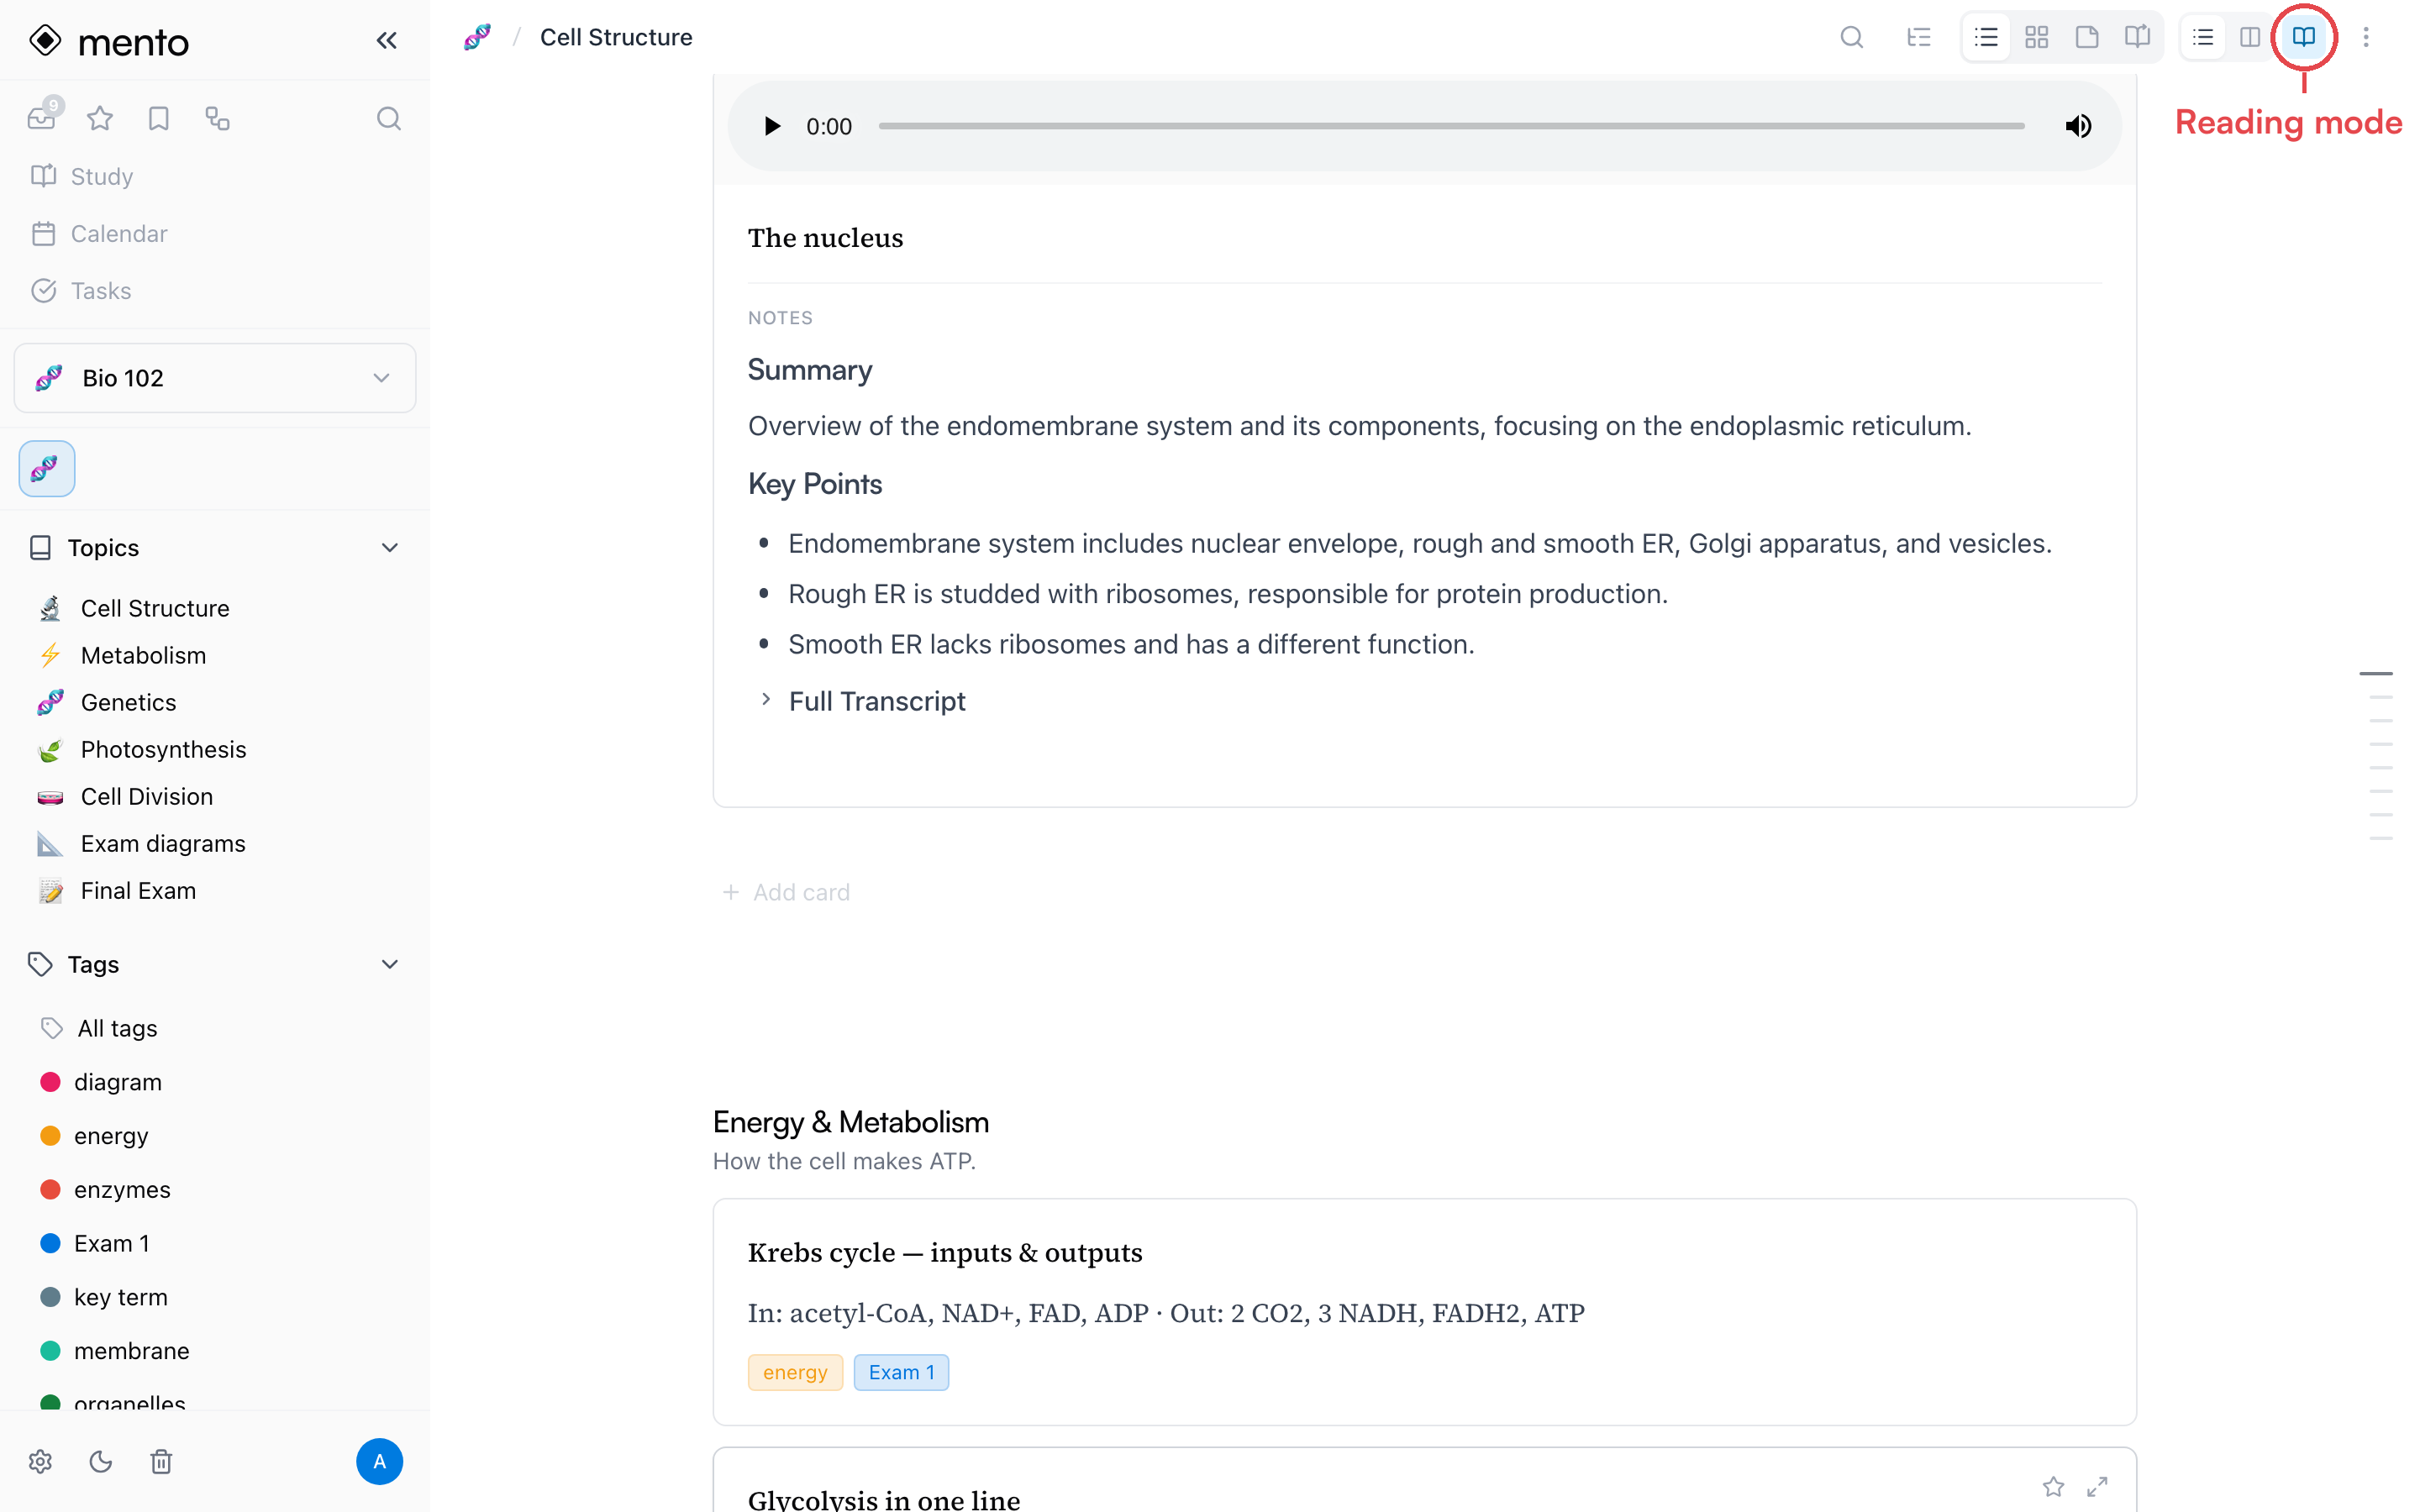
Task: Open the trash bin icon
Action: [161, 1461]
